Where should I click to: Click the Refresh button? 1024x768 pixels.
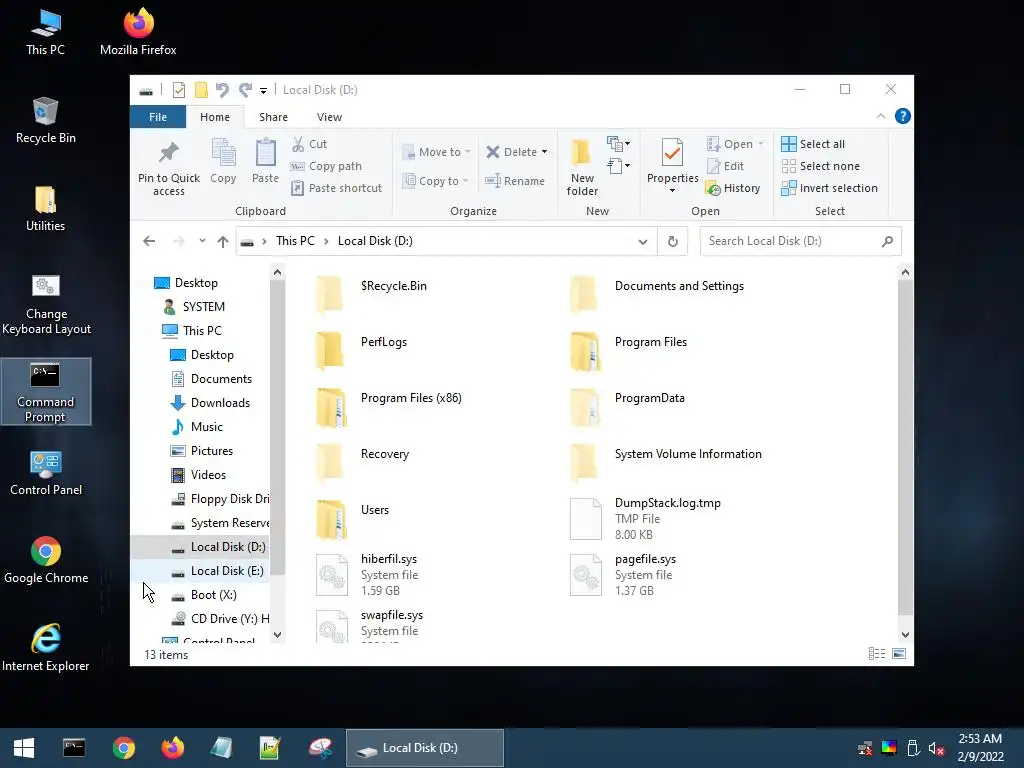673,242
